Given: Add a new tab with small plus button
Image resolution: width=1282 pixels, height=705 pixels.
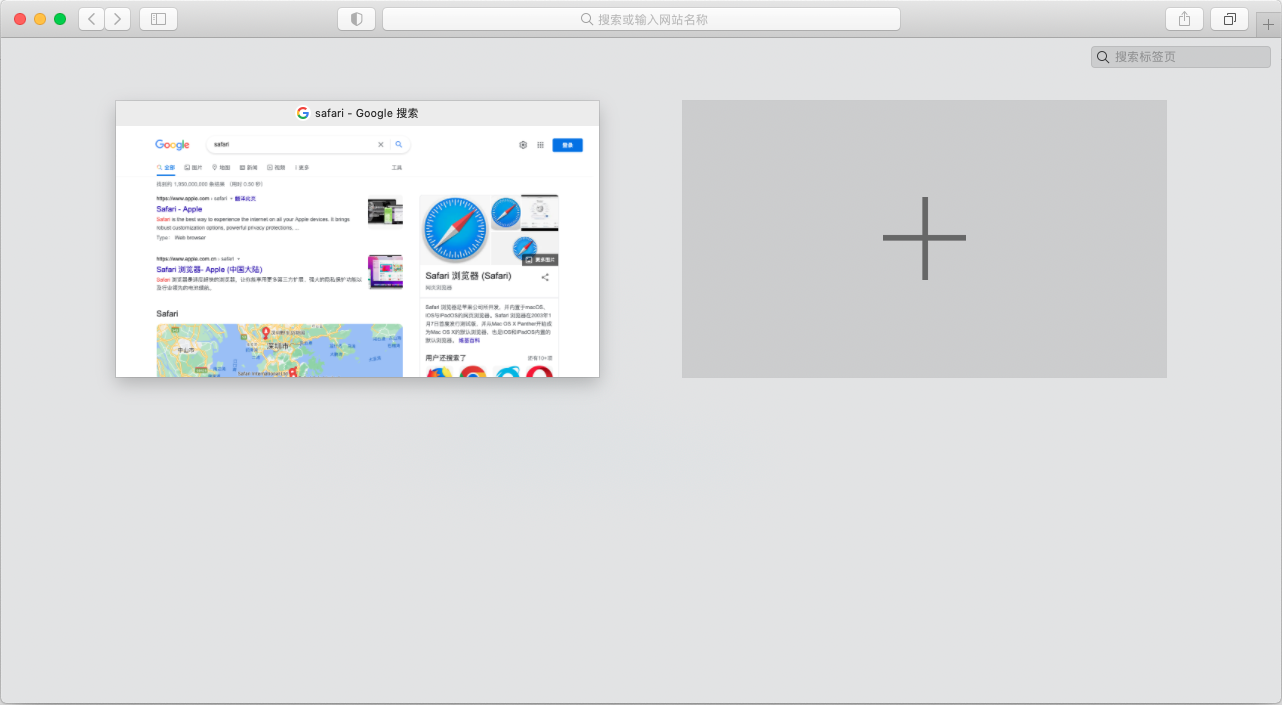Looking at the screenshot, I should pyautogui.click(x=1268, y=24).
